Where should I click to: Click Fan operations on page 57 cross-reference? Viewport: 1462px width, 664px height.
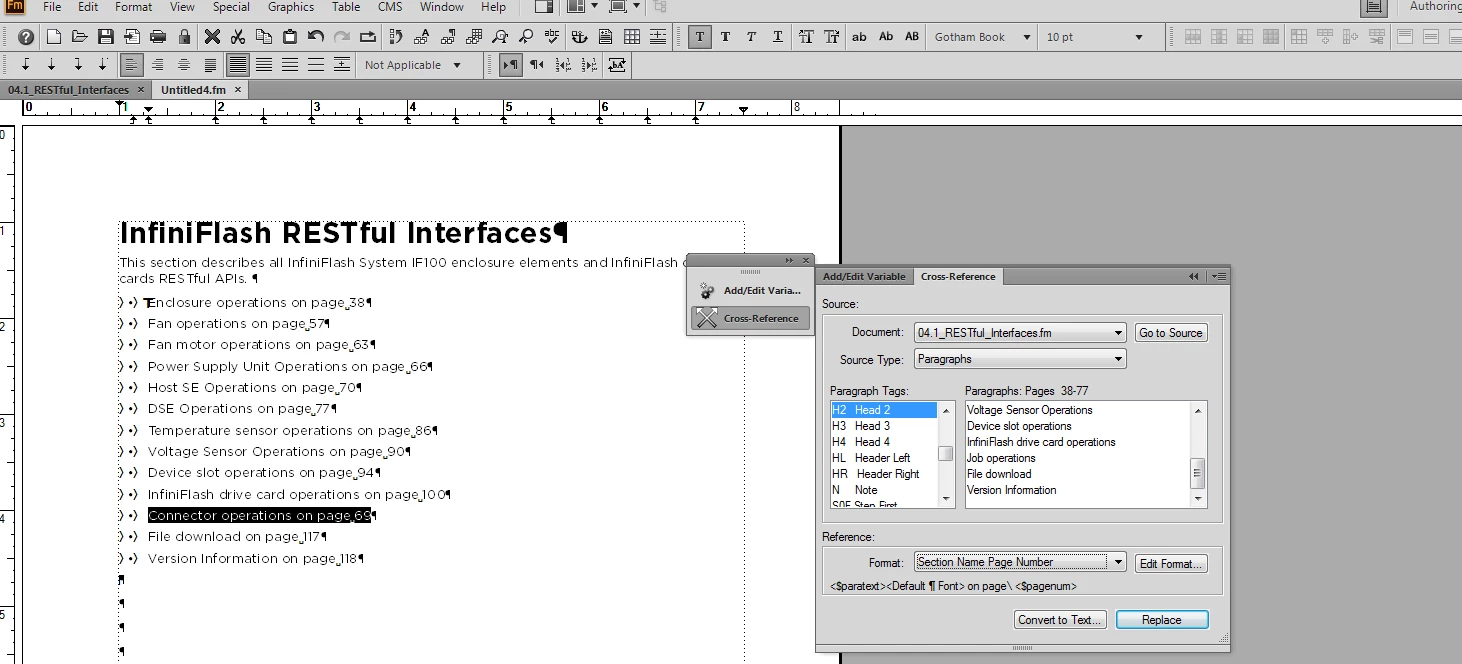236,323
